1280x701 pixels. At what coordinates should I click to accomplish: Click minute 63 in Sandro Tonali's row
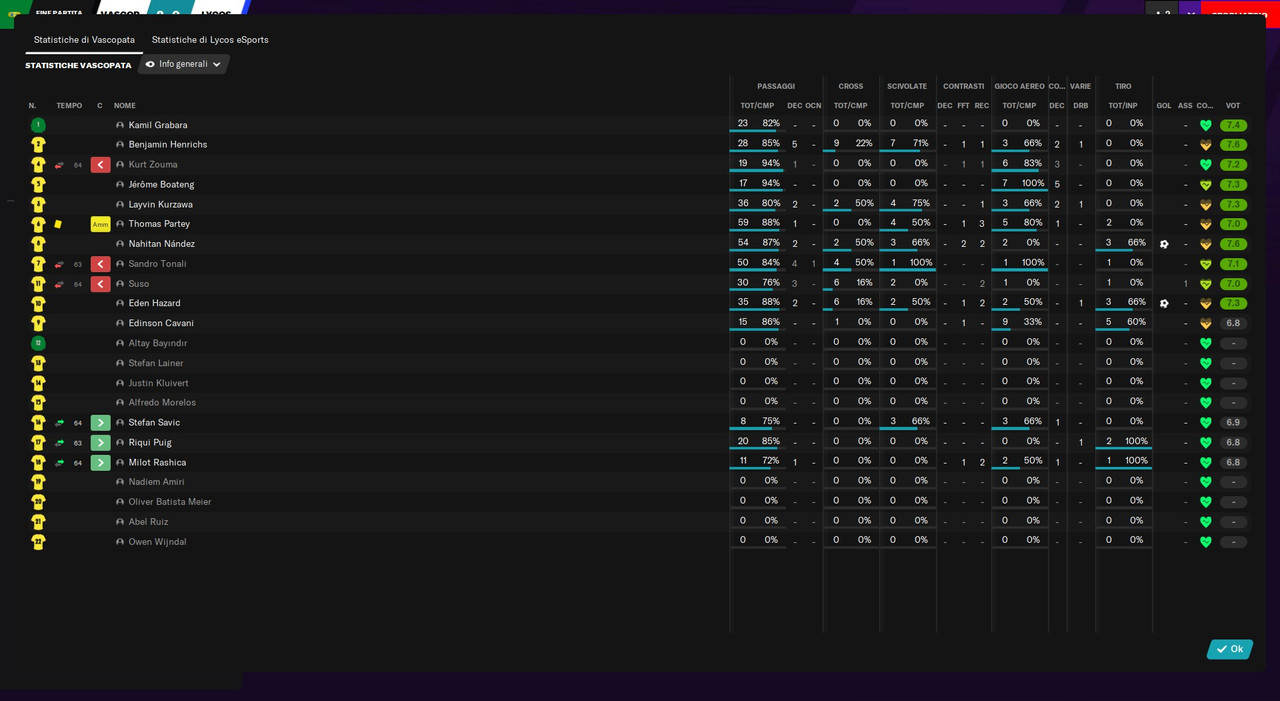tap(78, 265)
